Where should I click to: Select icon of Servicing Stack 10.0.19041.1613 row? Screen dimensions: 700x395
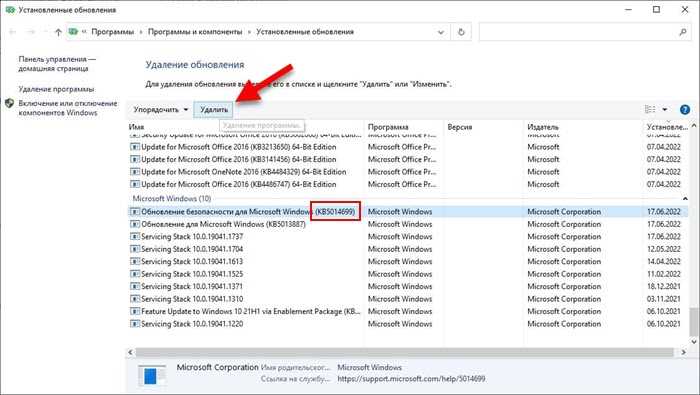(x=134, y=262)
